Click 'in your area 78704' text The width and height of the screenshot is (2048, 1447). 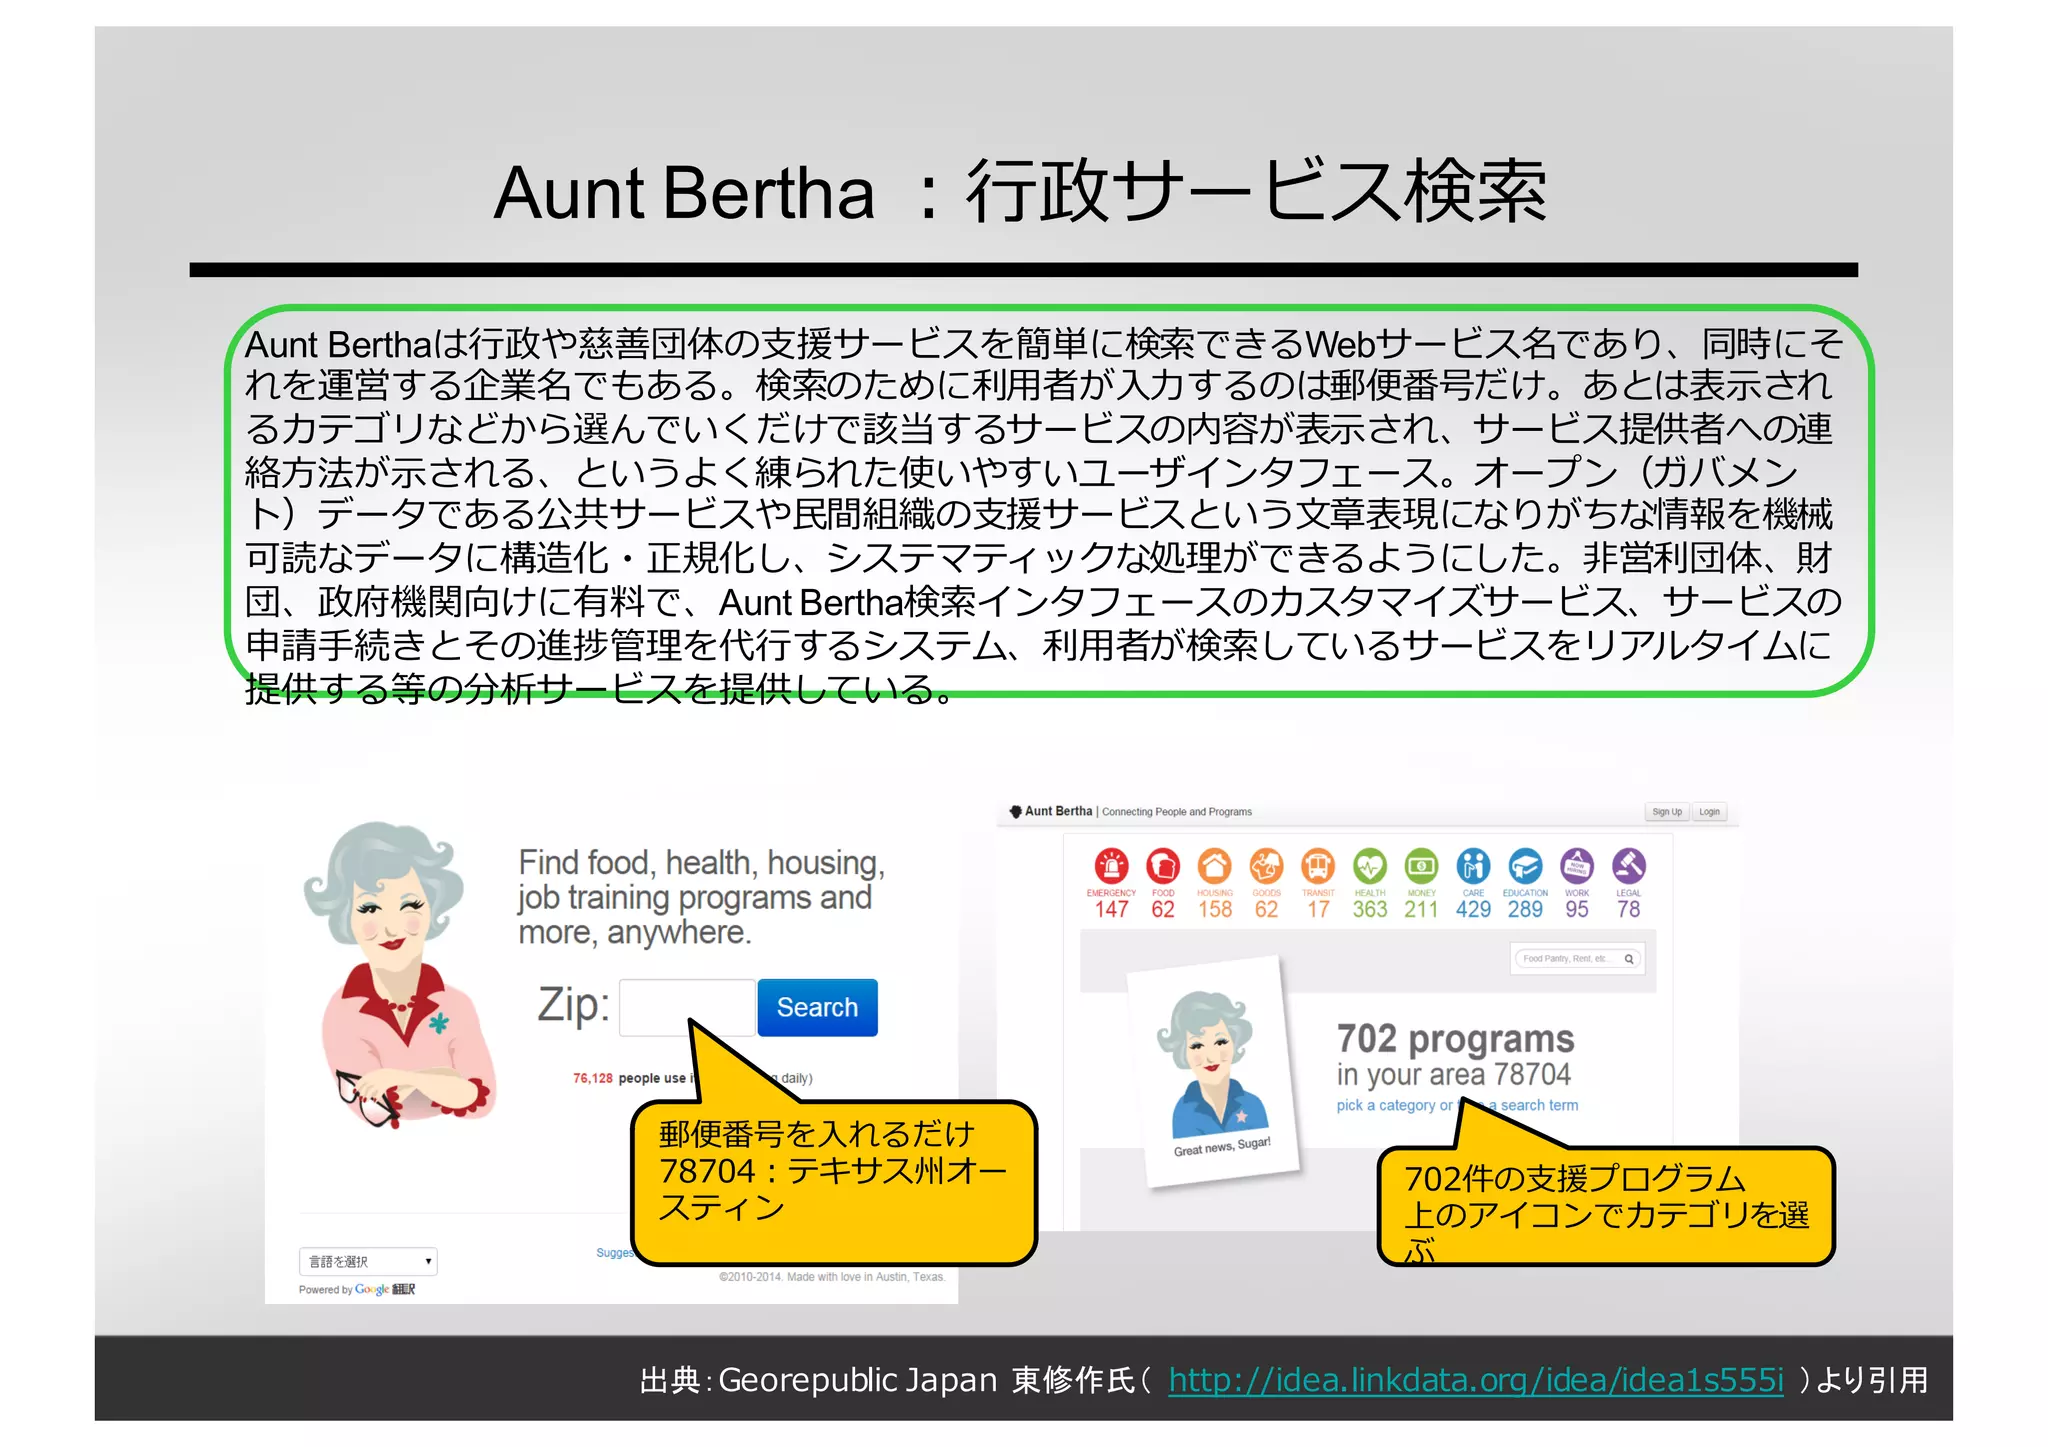pos(1454,1075)
